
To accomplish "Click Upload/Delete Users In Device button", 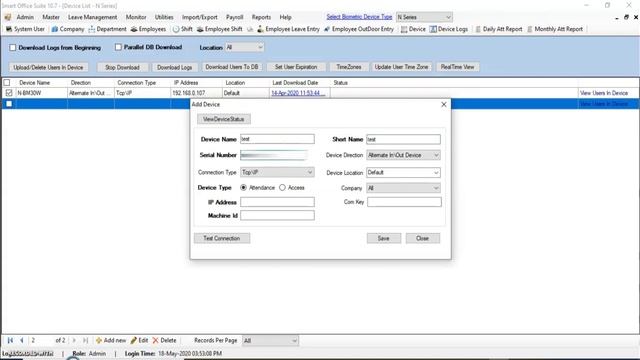I will pos(48,67).
